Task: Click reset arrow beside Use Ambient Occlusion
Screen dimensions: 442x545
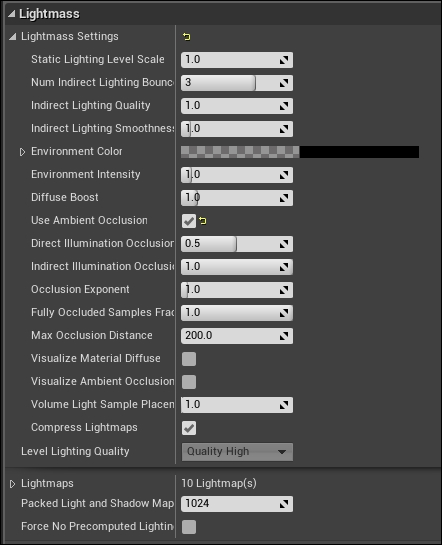Action: (203, 220)
